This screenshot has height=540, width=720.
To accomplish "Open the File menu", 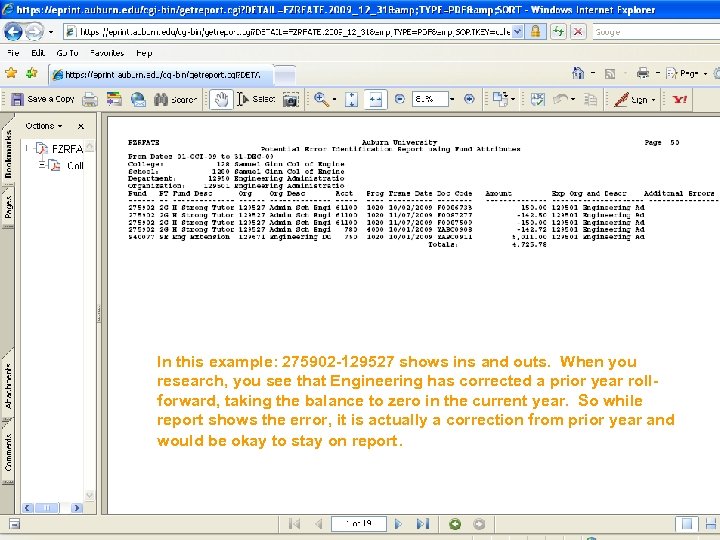I will (x=13, y=53).
